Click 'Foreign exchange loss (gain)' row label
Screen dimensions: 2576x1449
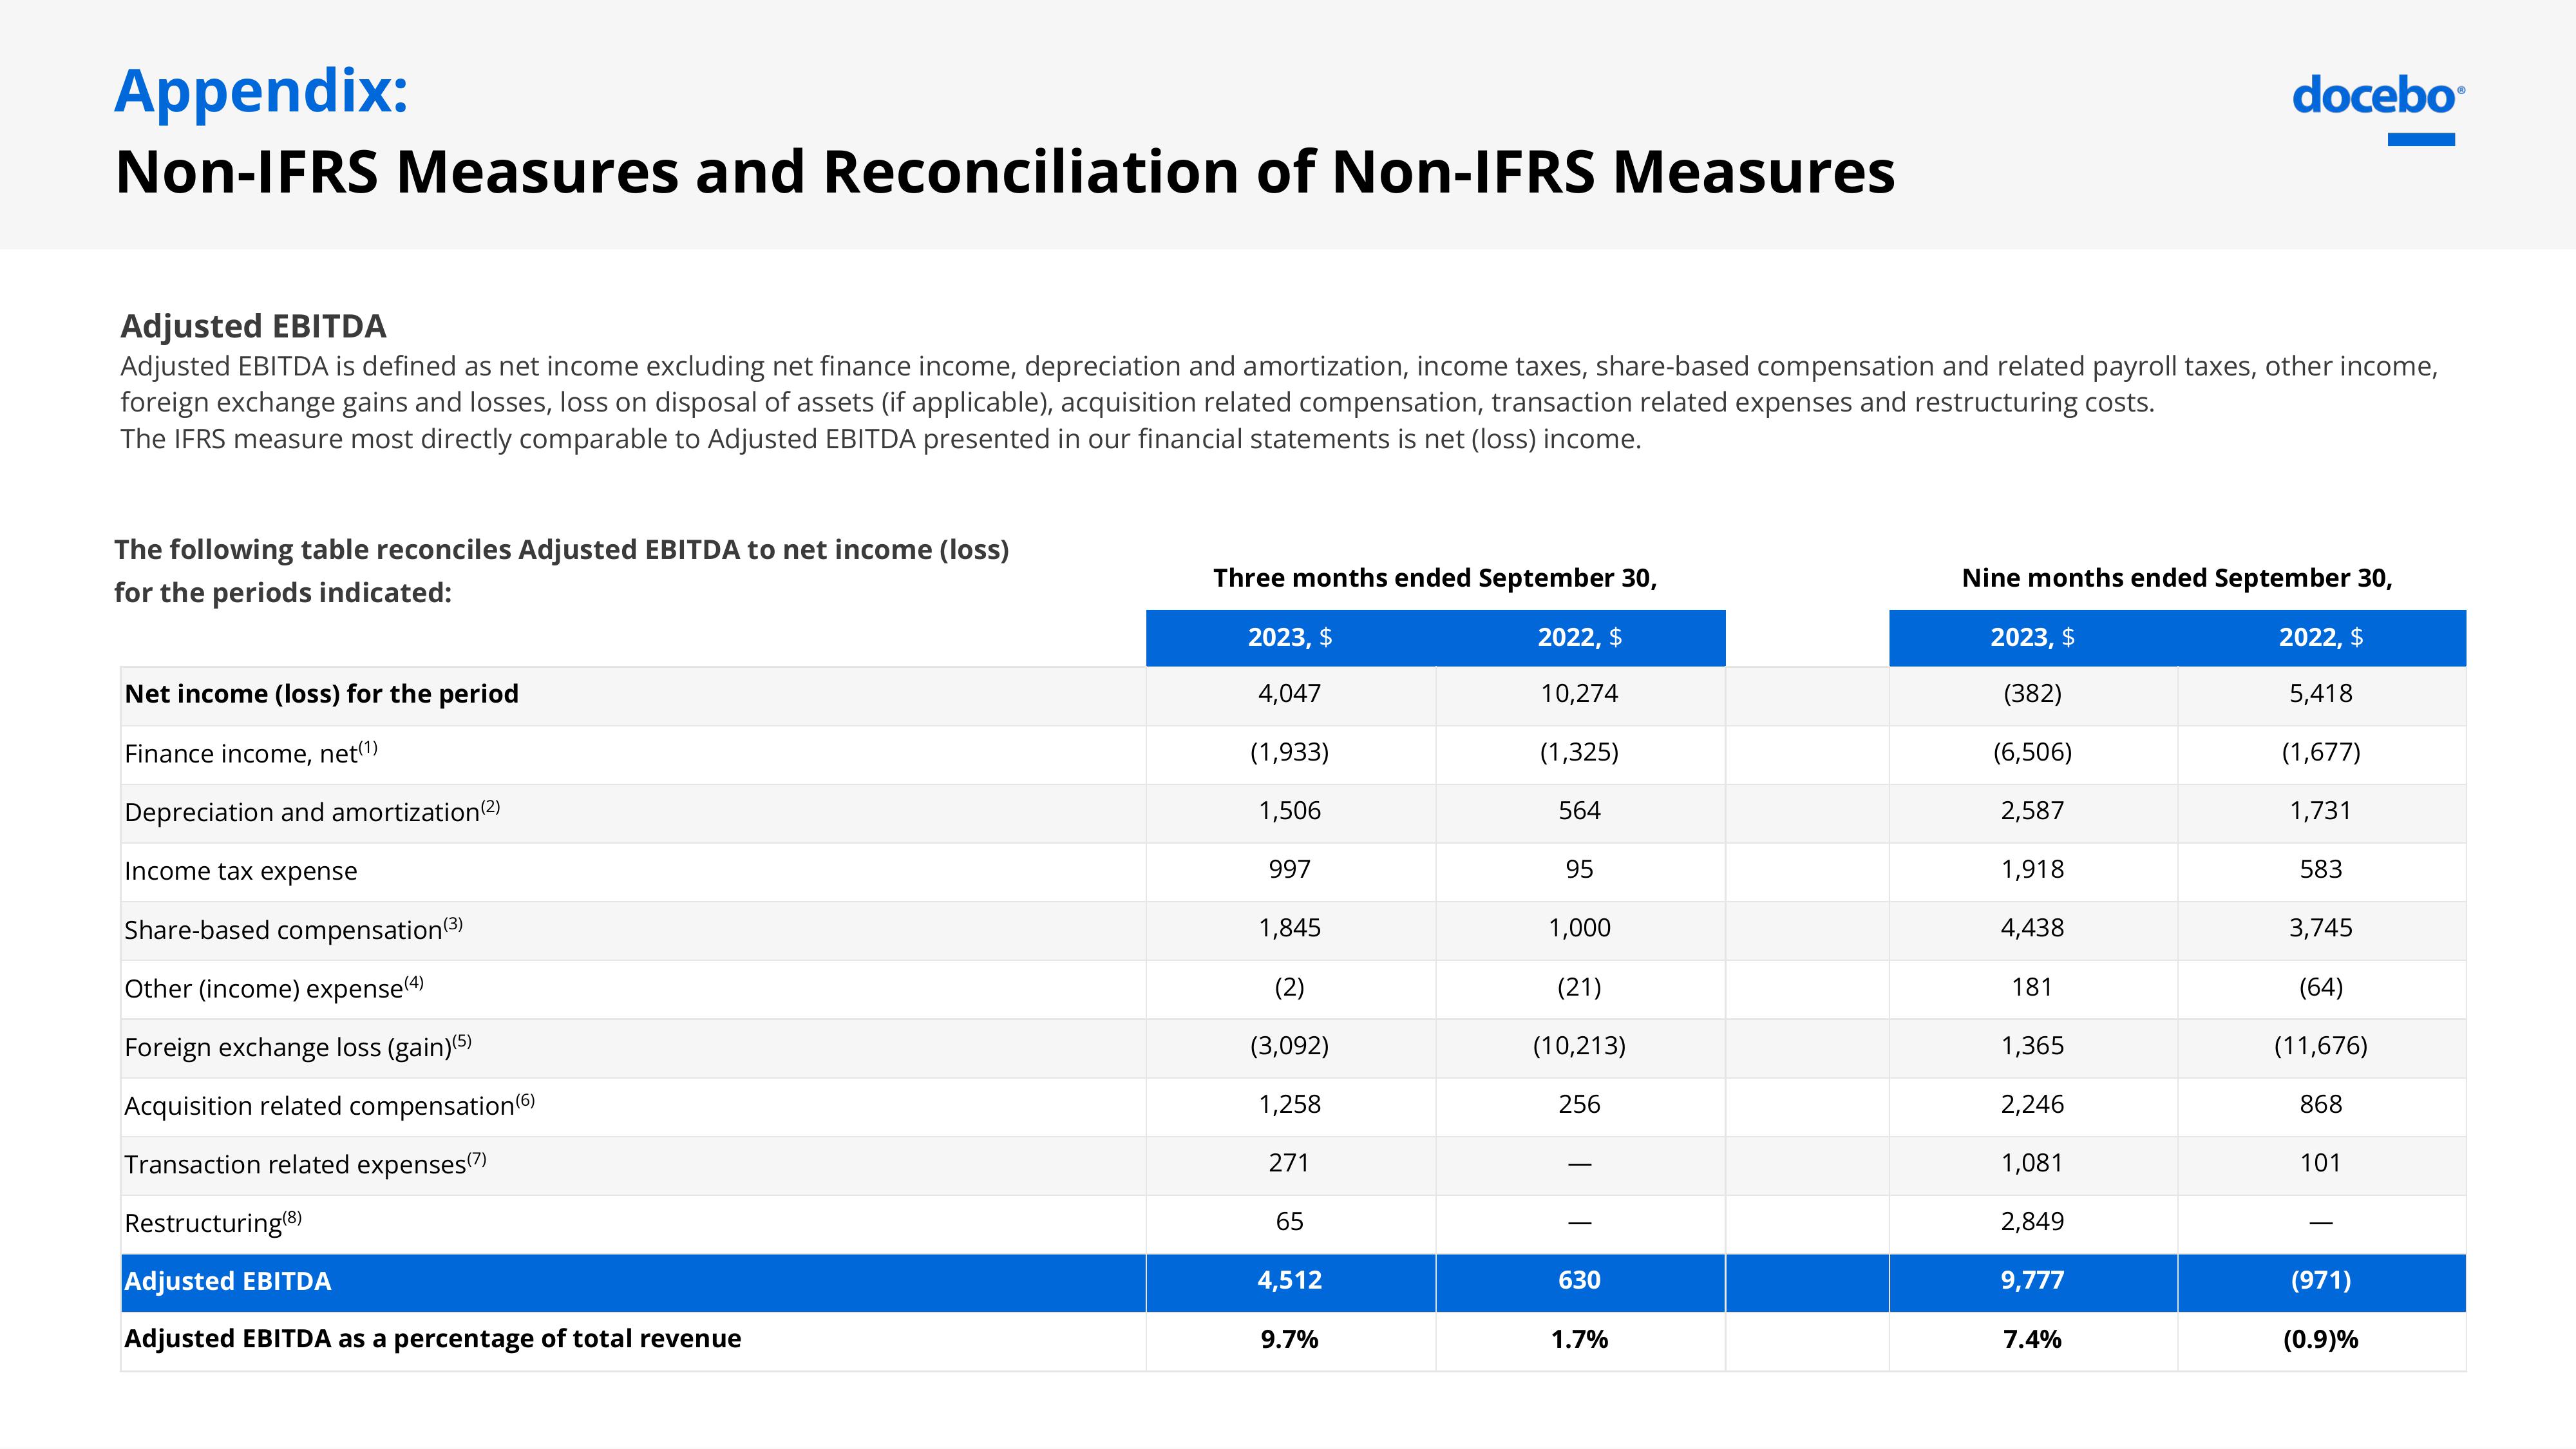click(x=298, y=1046)
